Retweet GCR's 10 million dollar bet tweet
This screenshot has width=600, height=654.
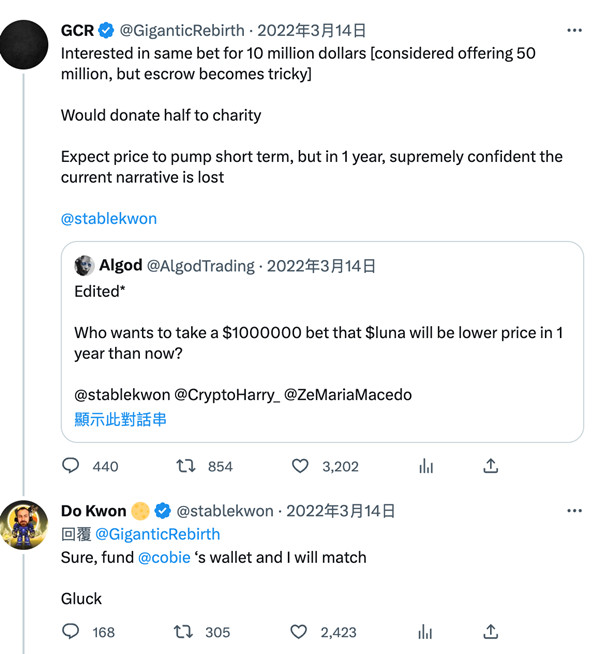coord(186,466)
